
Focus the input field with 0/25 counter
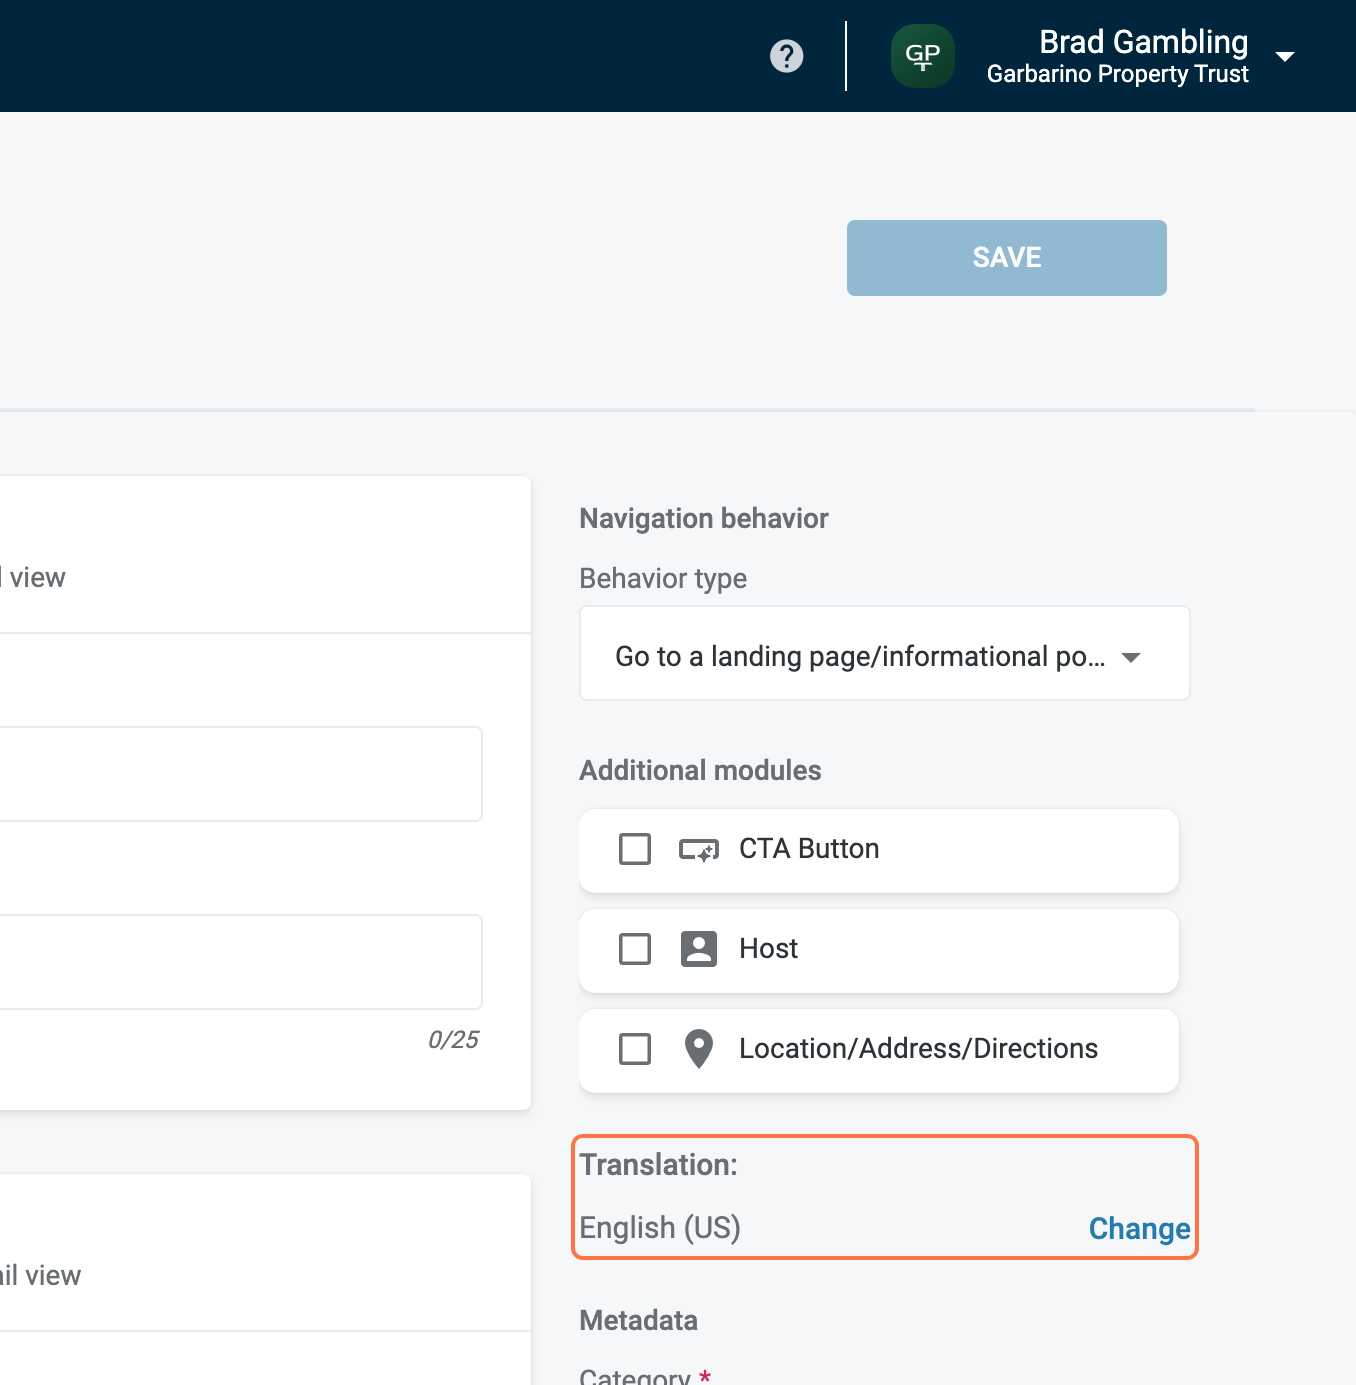coord(240,962)
